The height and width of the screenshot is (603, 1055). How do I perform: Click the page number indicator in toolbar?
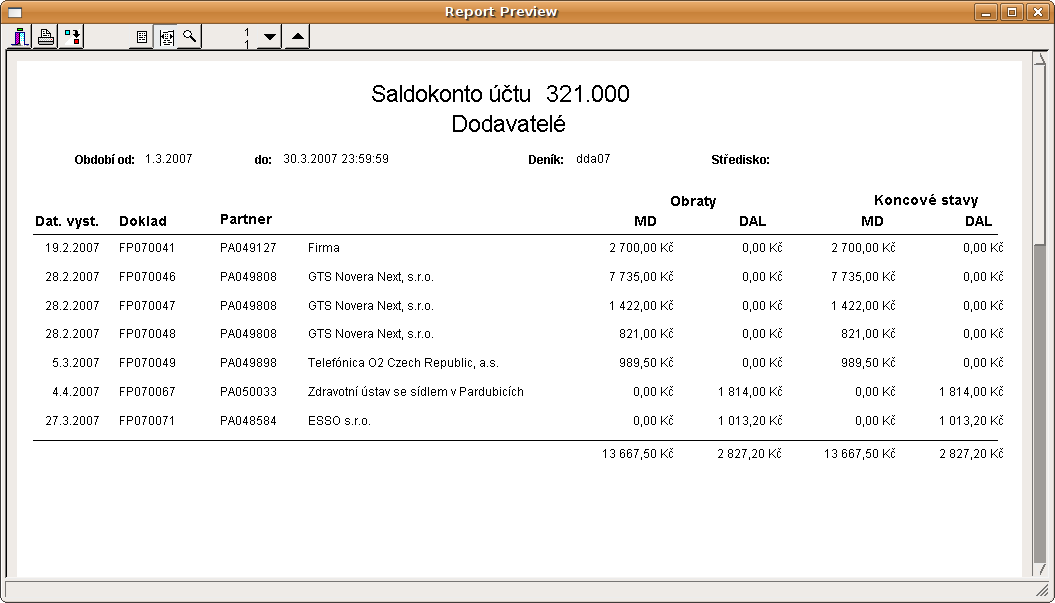click(246, 37)
